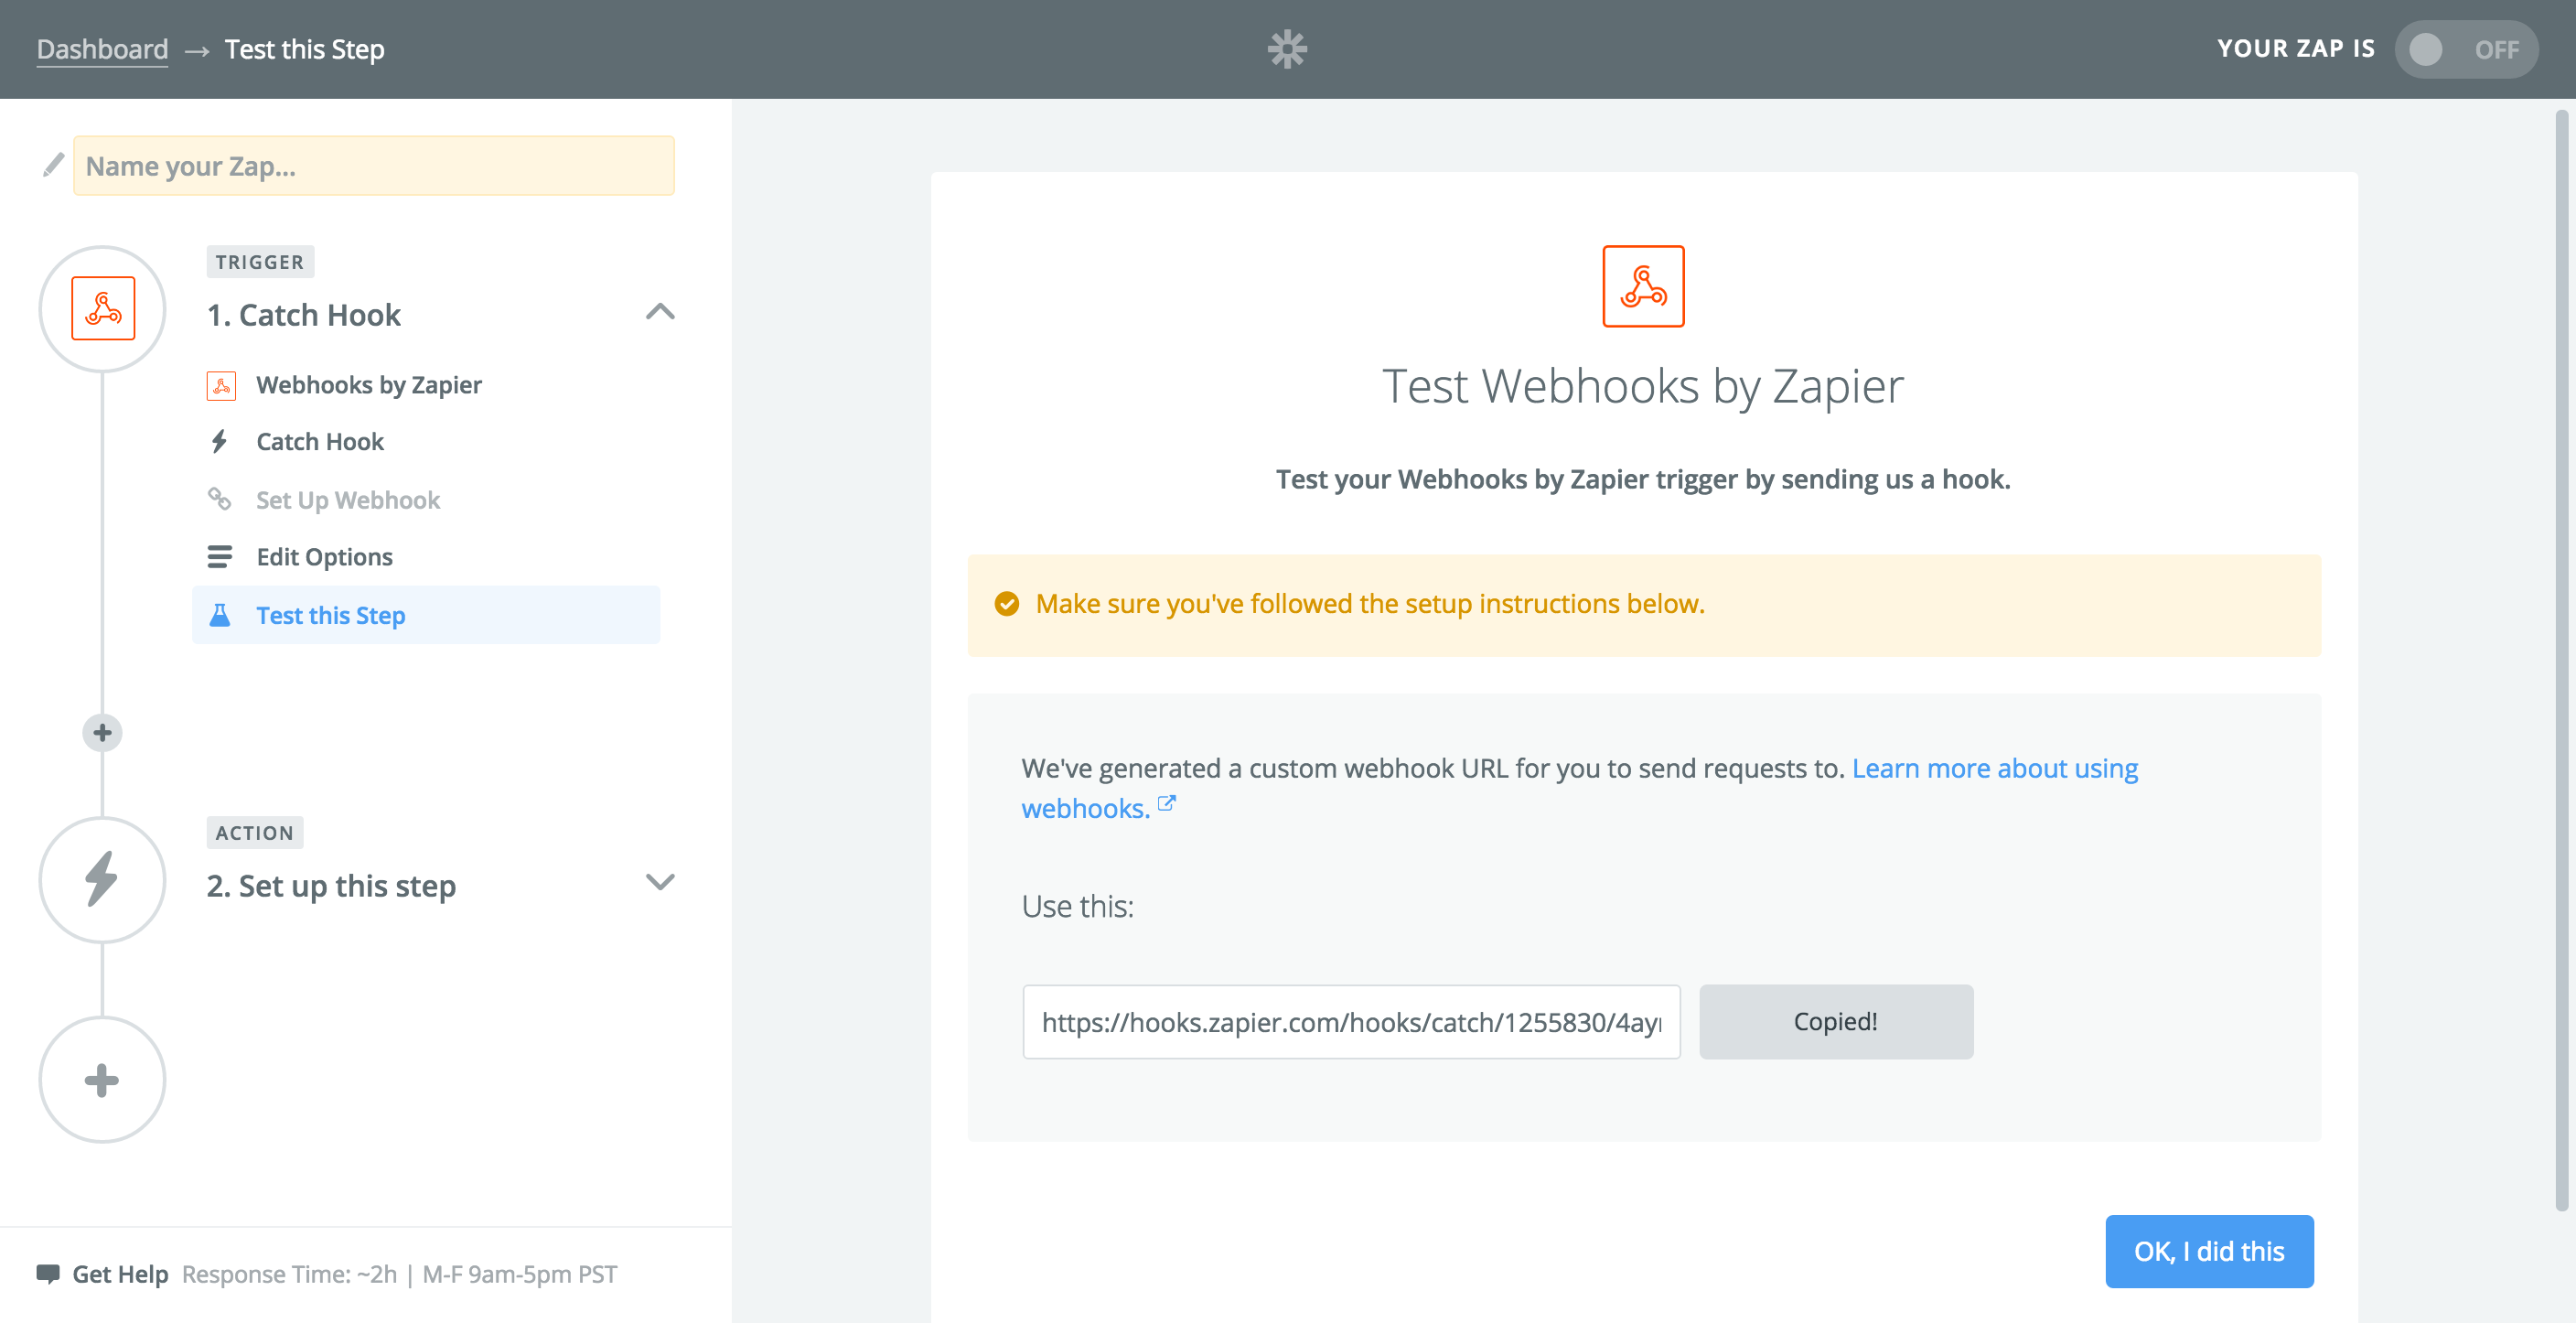Image resolution: width=2576 pixels, height=1323 pixels.
Task: Click the lightning bolt icon beside Catch Hook
Action: tap(219, 441)
